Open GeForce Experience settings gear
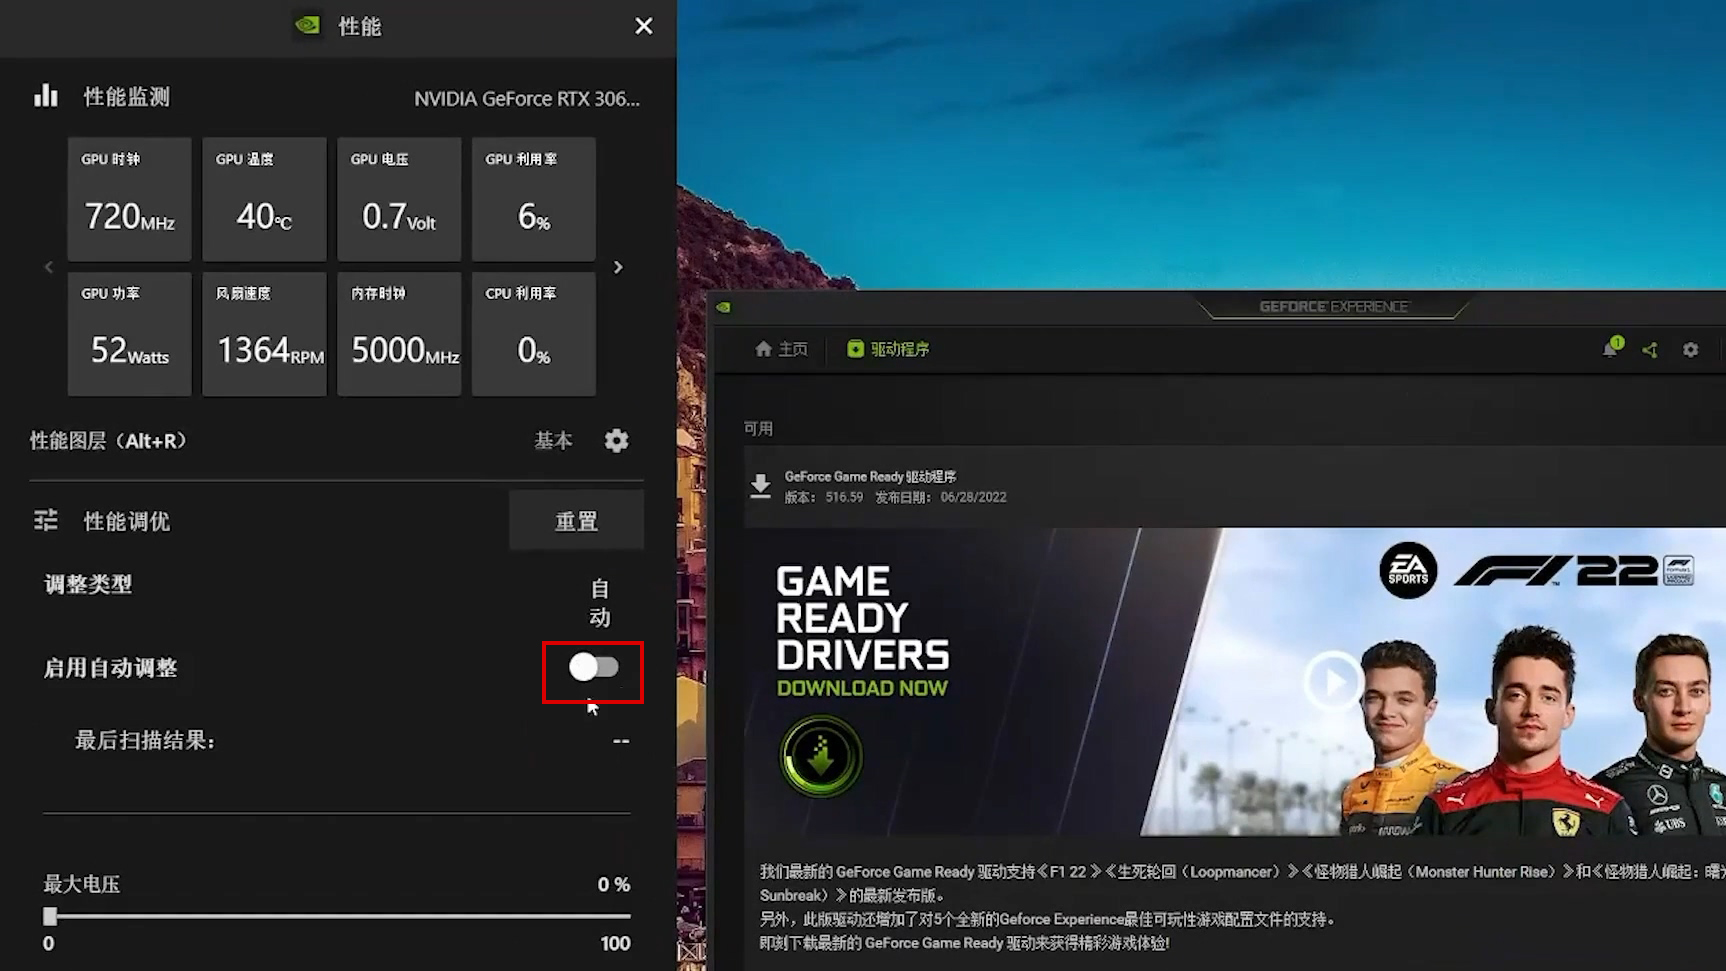The width and height of the screenshot is (1726, 971). click(x=1690, y=350)
